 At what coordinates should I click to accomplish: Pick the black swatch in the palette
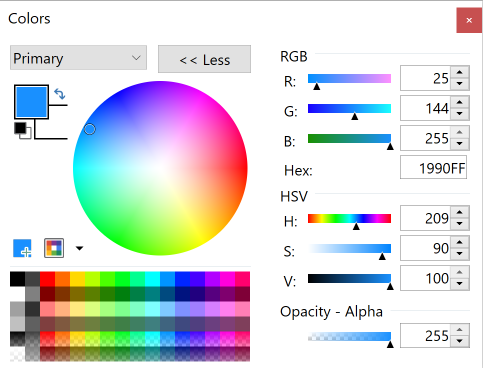coord(17,279)
